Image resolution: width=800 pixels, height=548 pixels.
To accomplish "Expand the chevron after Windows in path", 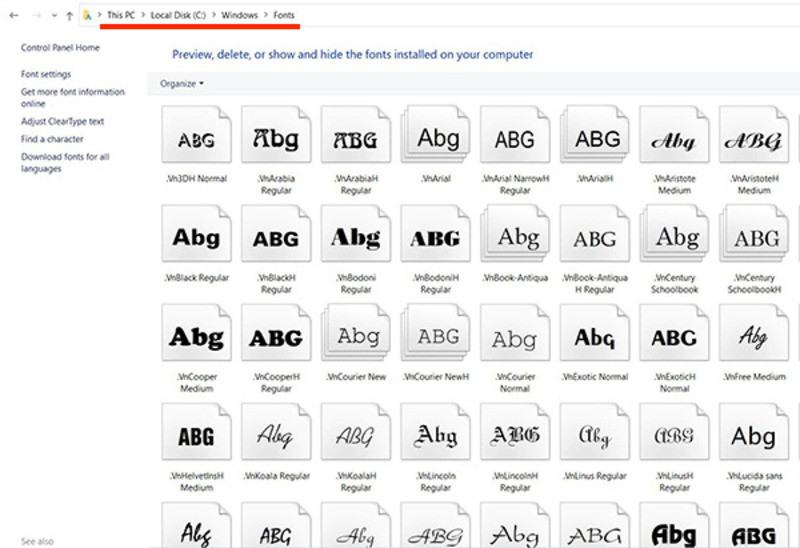I will [x=266, y=15].
